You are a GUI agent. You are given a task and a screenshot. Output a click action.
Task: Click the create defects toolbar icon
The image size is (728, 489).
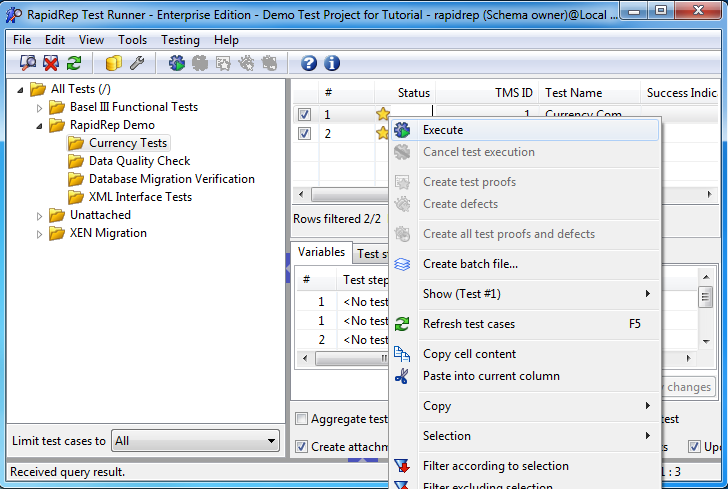pos(246,63)
